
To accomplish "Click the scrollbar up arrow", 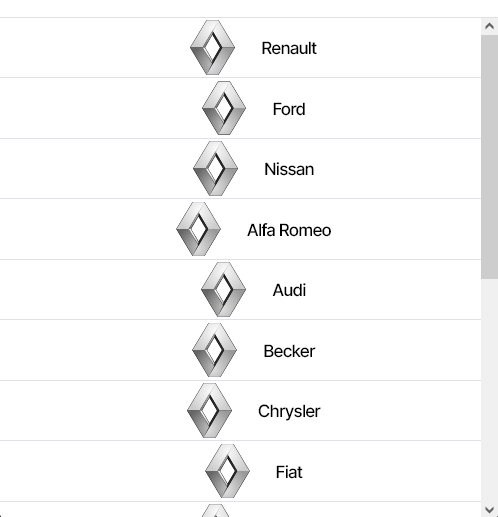I will click(x=489, y=26).
